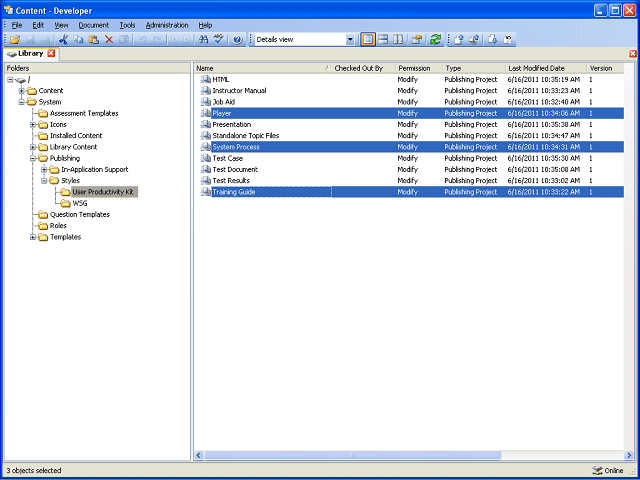The image size is (640, 480).
Task: Open the Help menu
Action: pyautogui.click(x=205, y=25)
